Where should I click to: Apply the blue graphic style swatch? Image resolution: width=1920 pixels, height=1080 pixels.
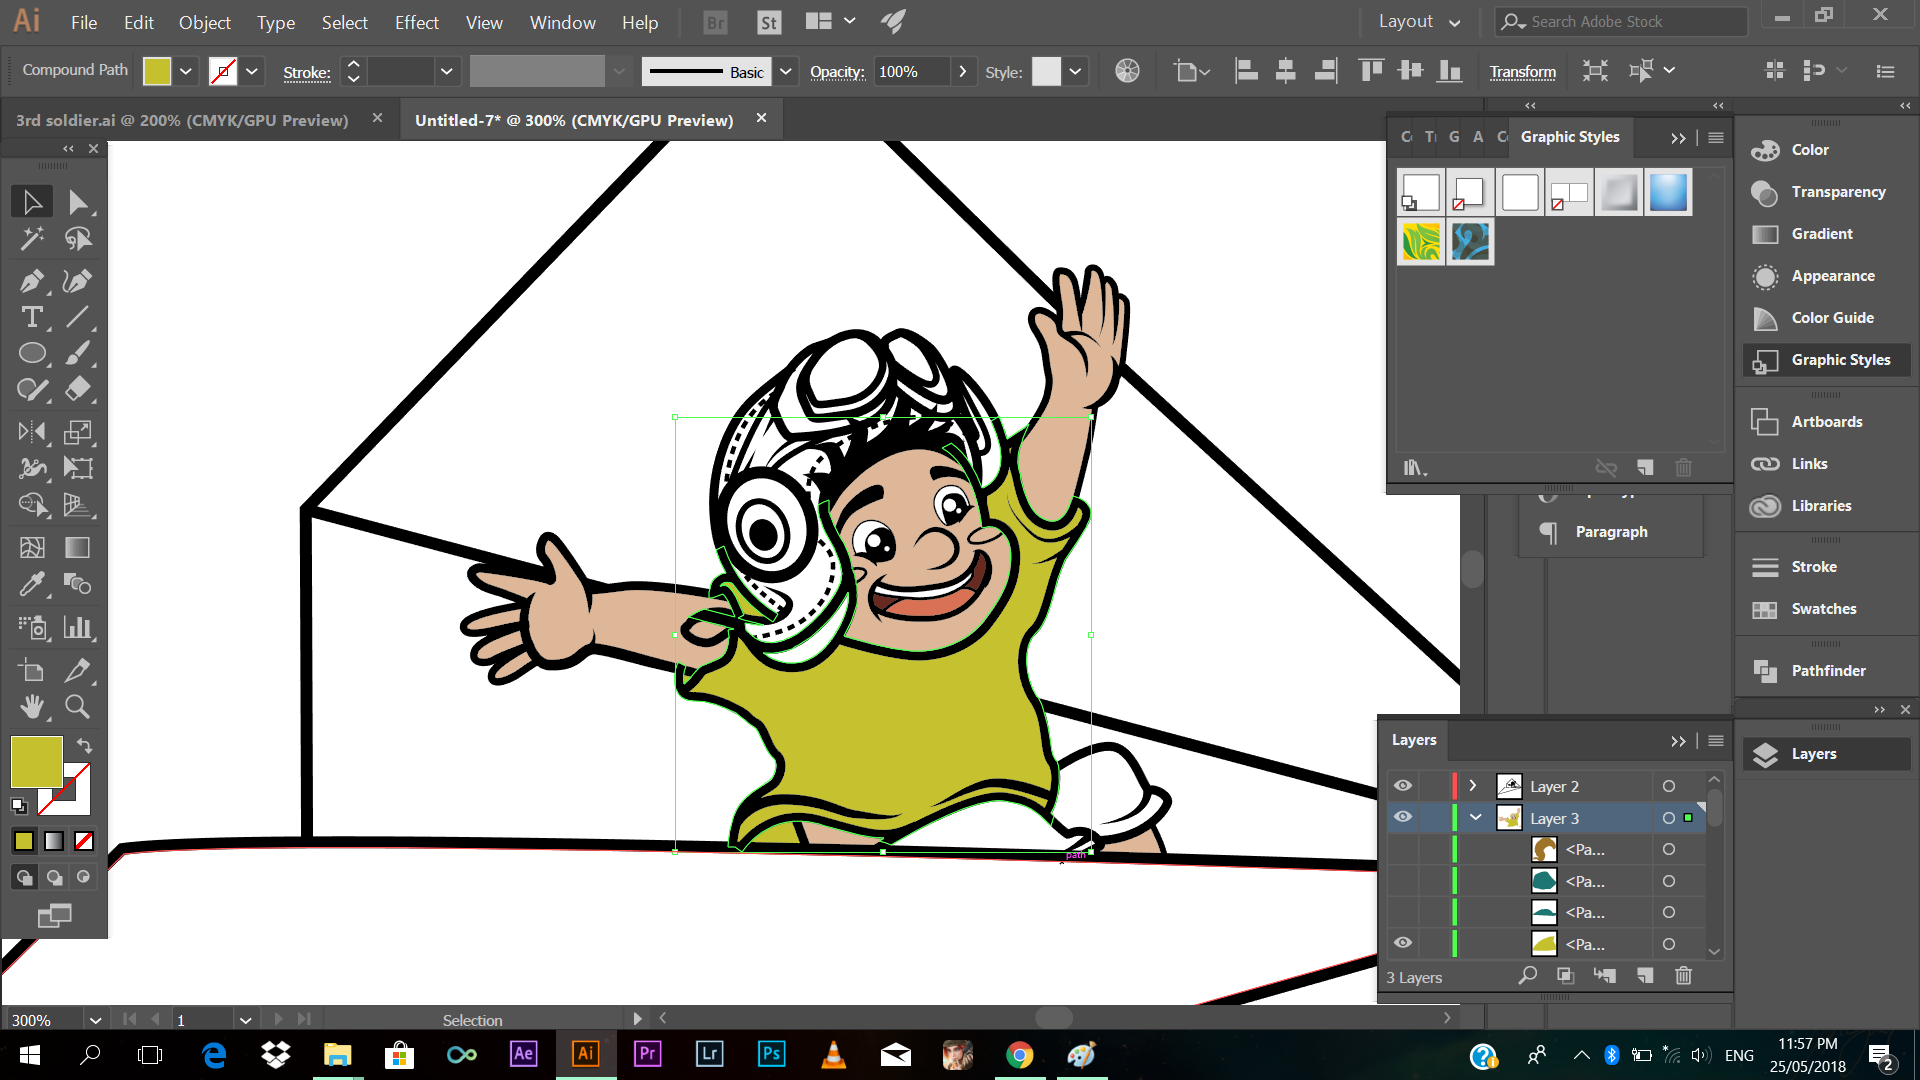click(1668, 192)
